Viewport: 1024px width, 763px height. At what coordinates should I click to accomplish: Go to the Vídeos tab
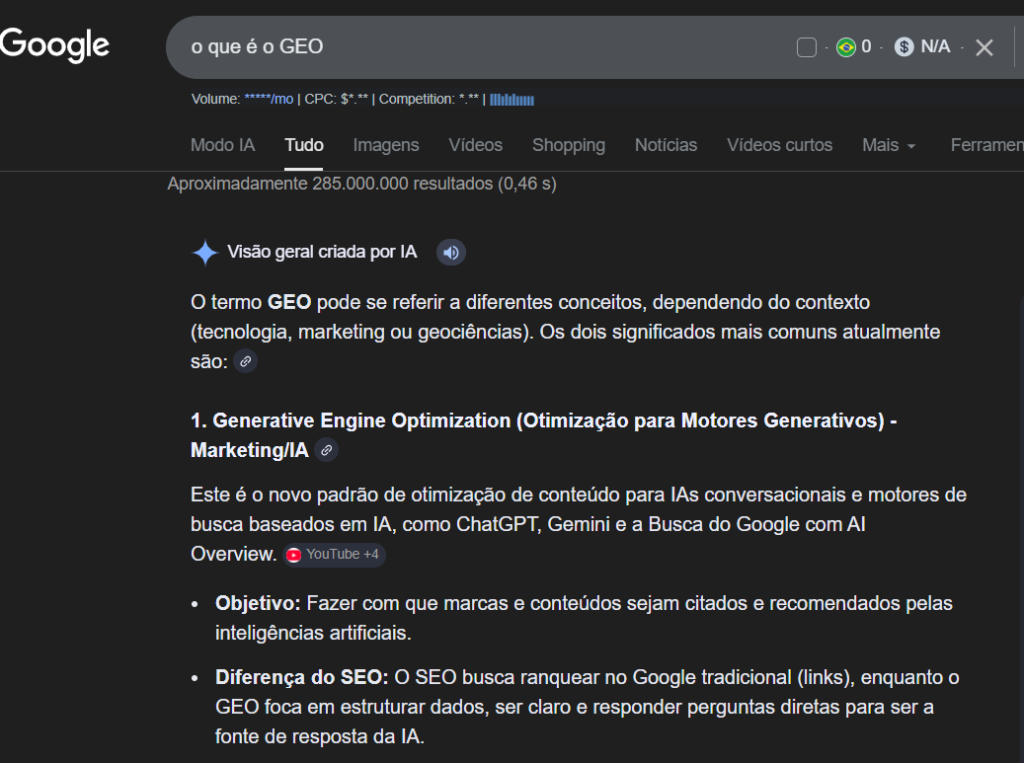point(475,145)
